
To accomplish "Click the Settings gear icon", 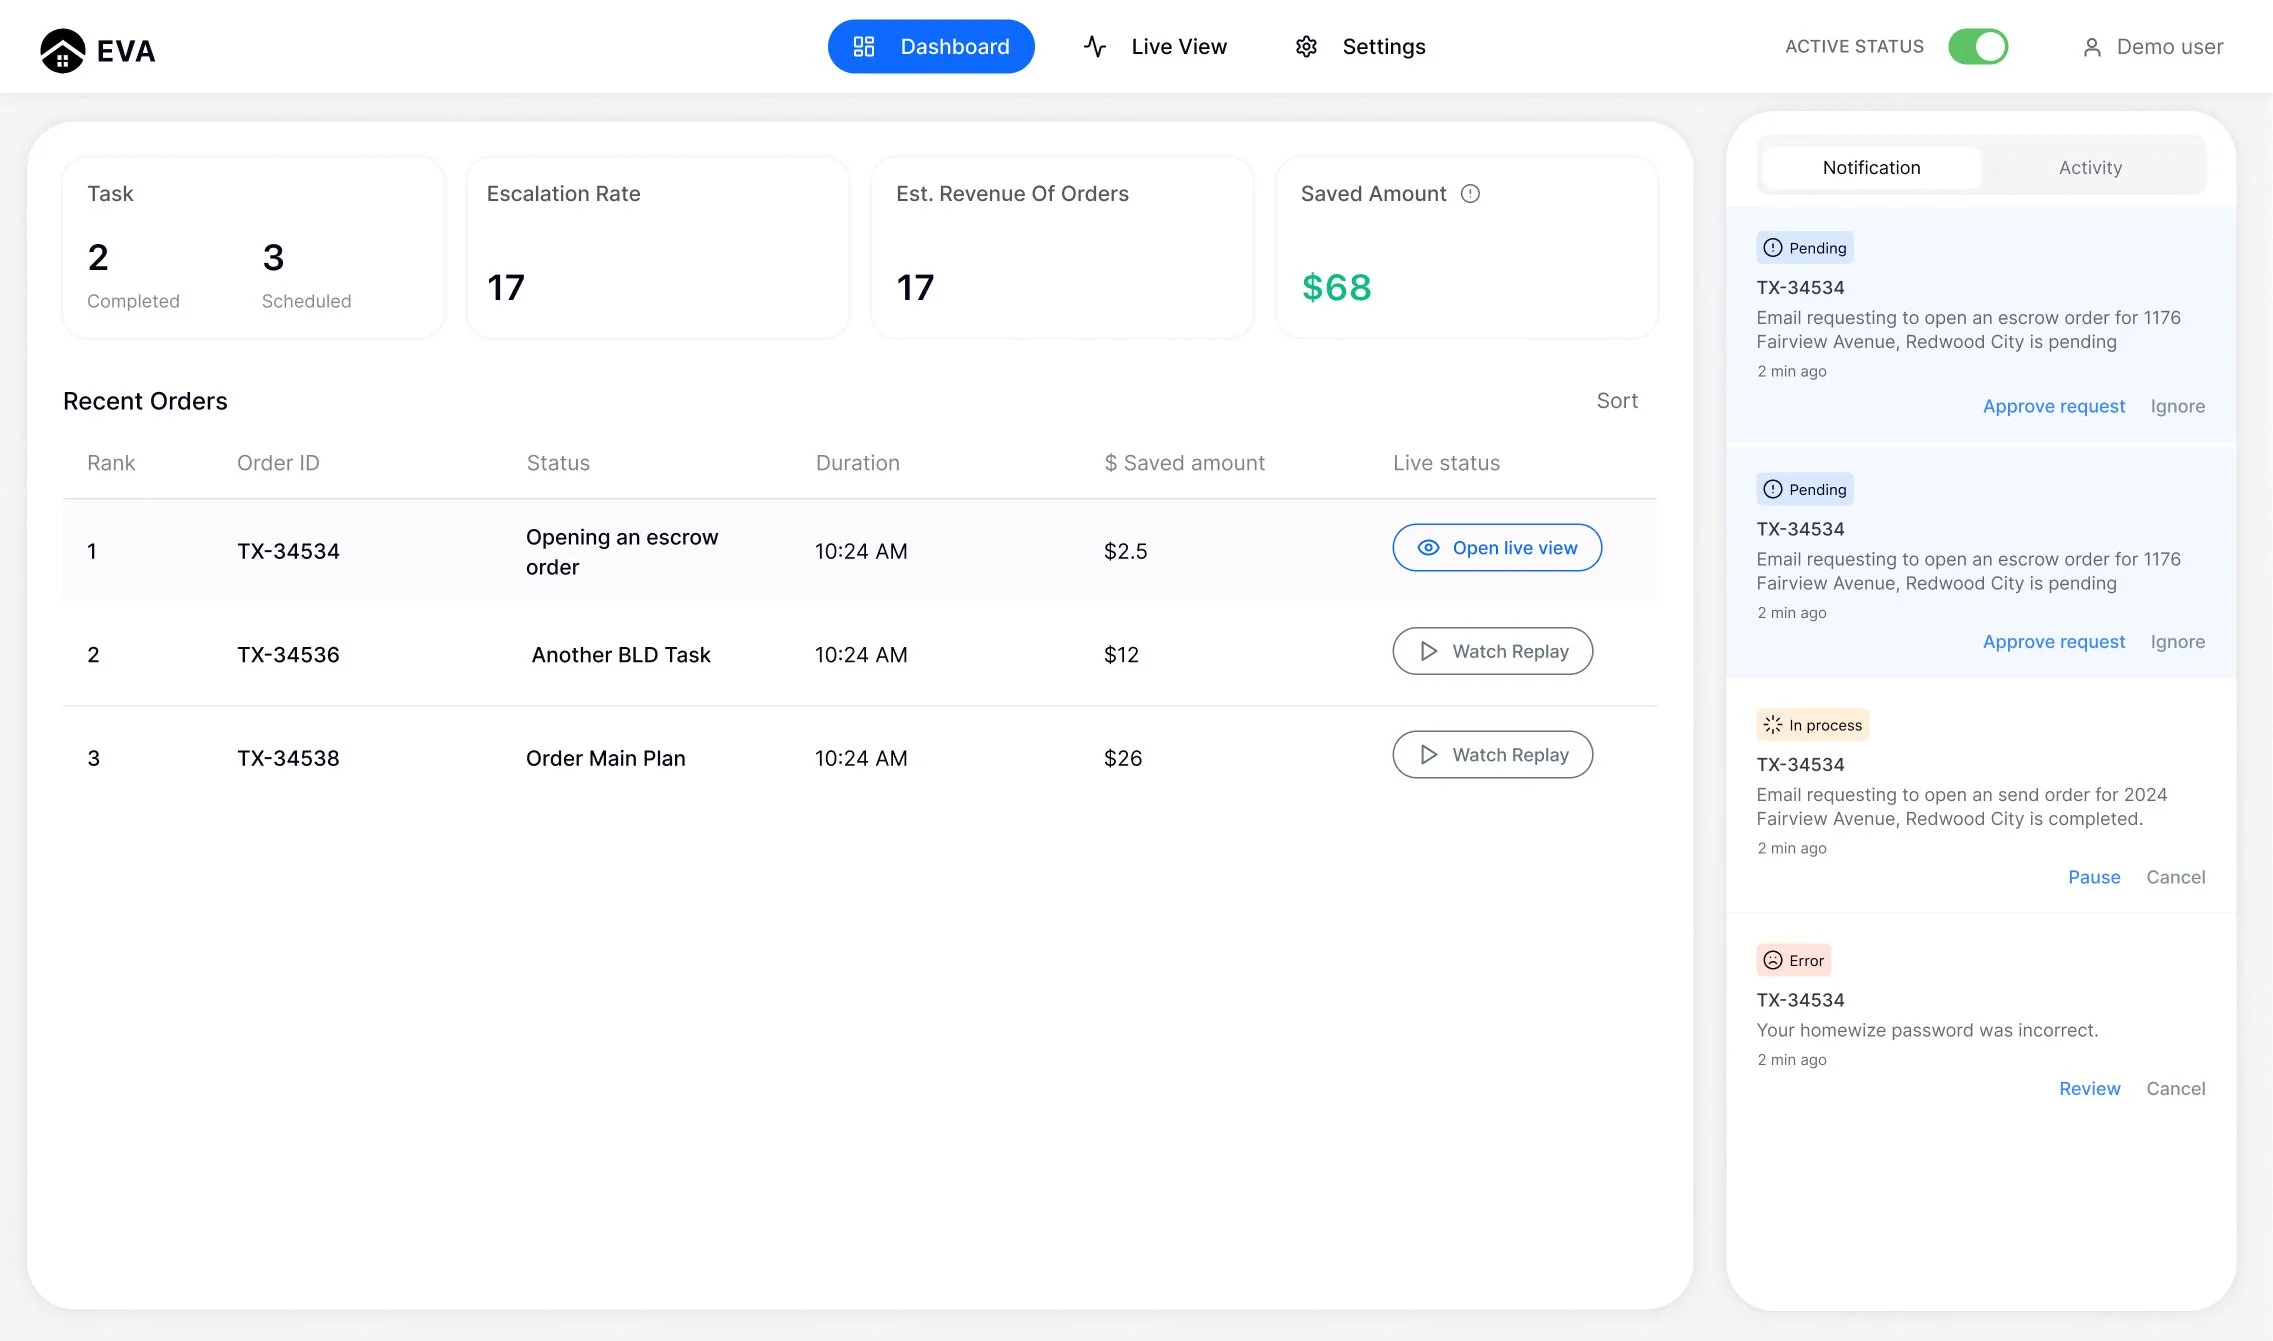I will (1306, 47).
